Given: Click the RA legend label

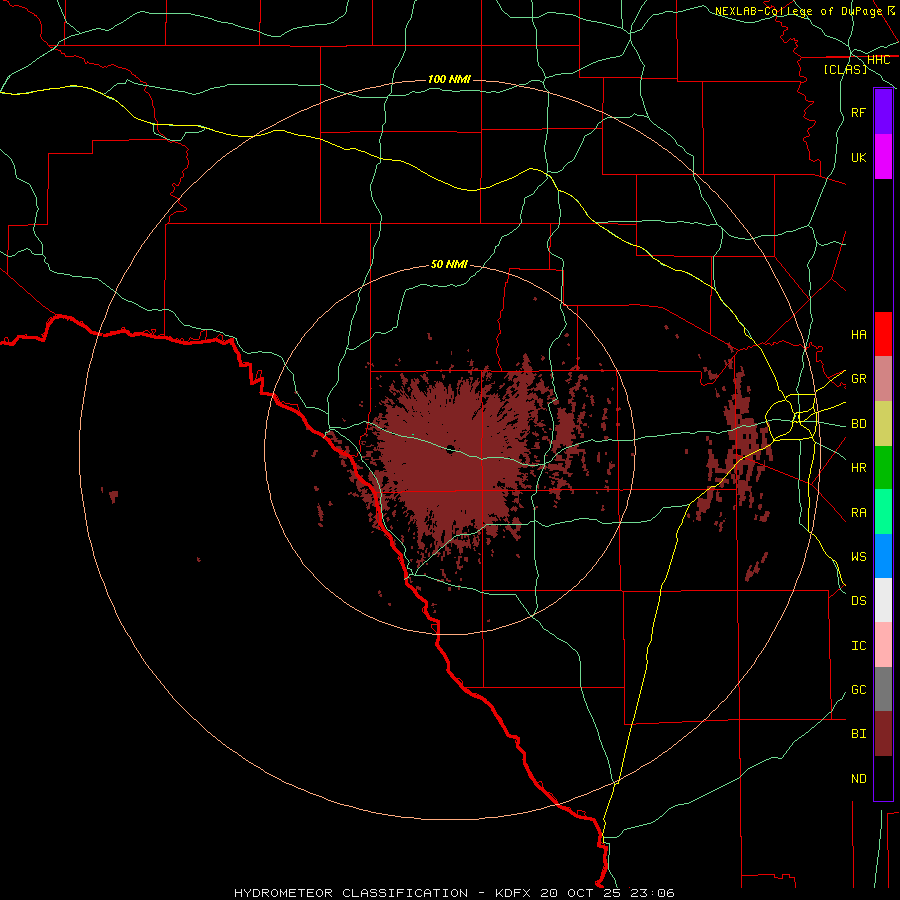Looking at the screenshot, I should point(858,513).
